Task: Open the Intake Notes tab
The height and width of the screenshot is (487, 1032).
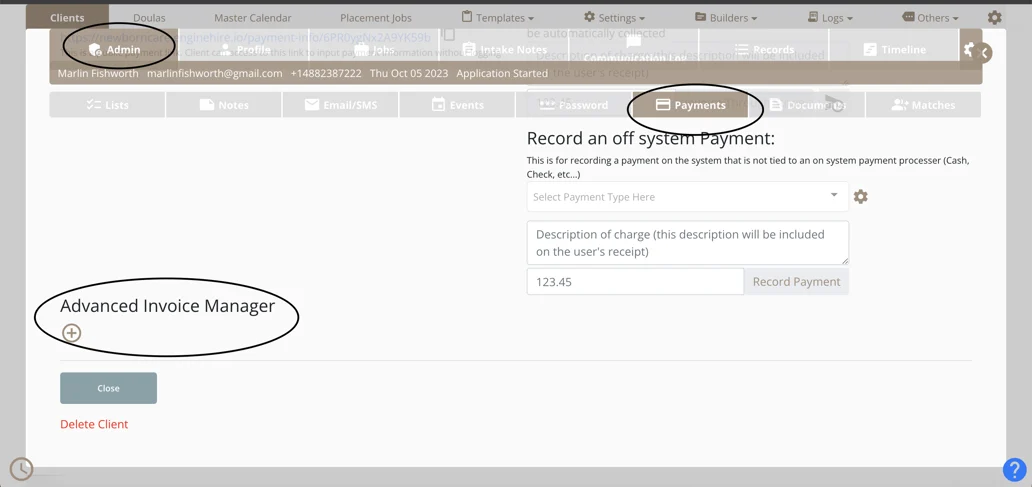Action: [504, 49]
